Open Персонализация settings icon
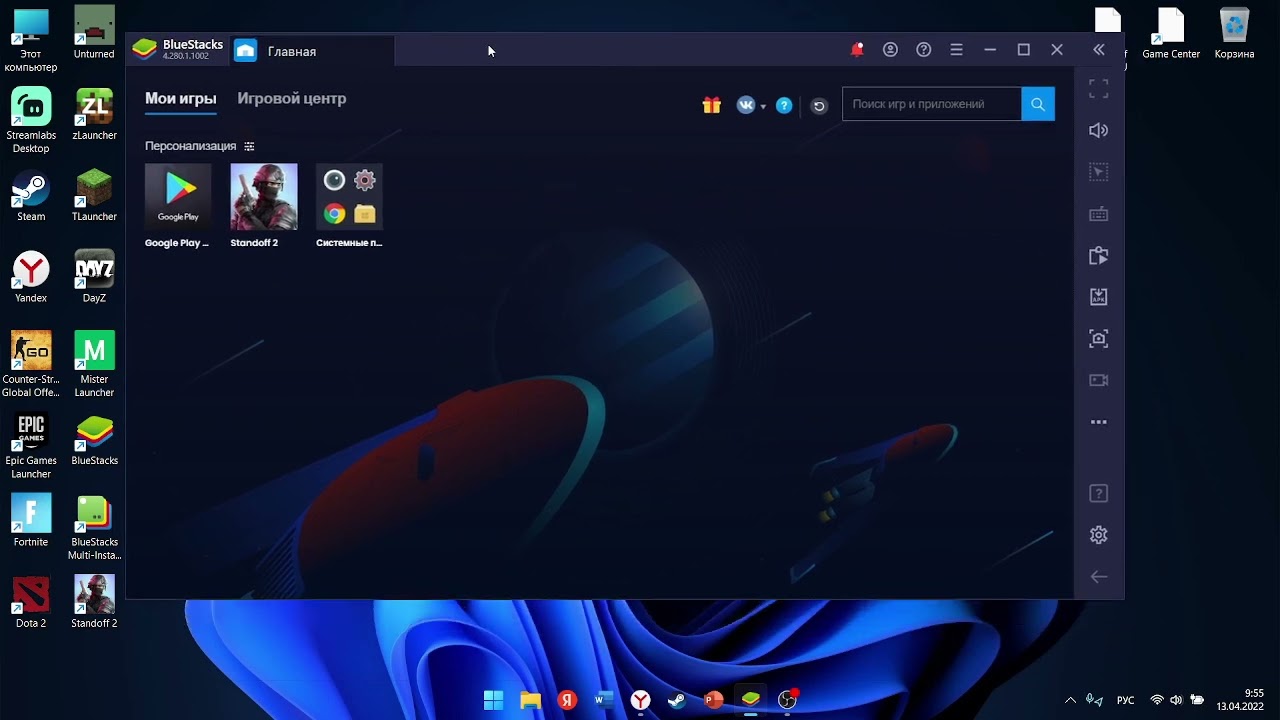 [249, 146]
